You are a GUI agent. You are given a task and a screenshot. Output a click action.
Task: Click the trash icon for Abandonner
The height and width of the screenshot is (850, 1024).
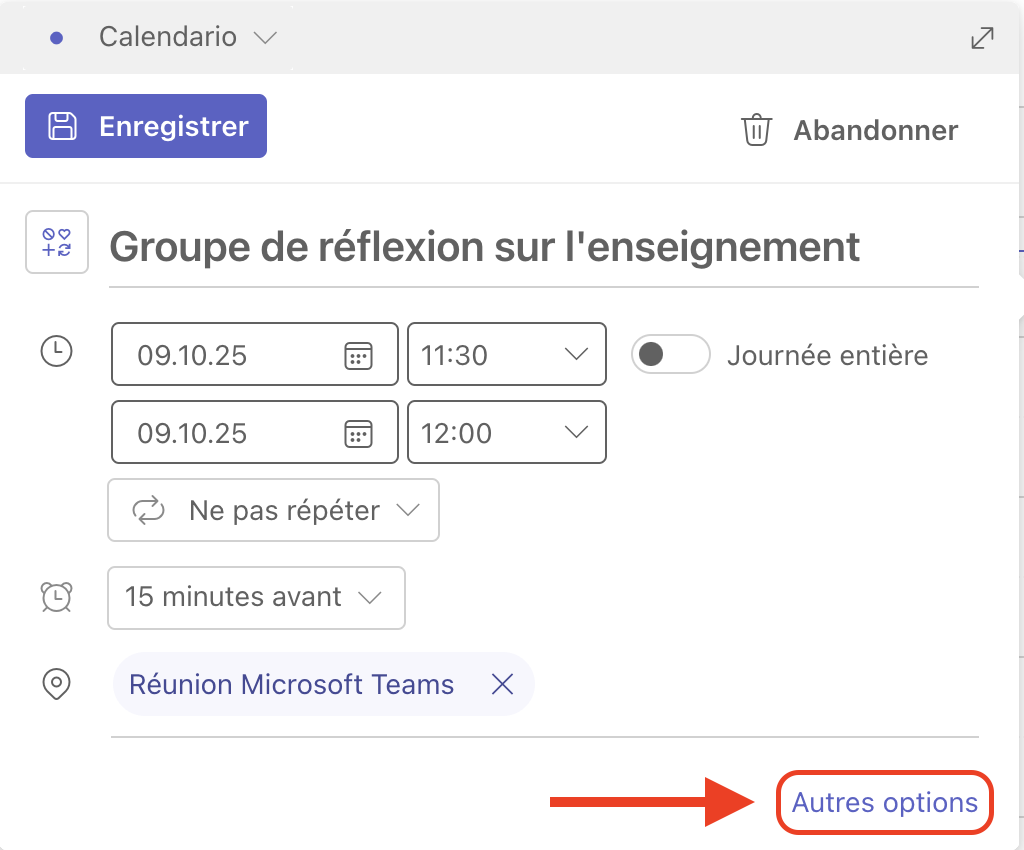point(756,130)
